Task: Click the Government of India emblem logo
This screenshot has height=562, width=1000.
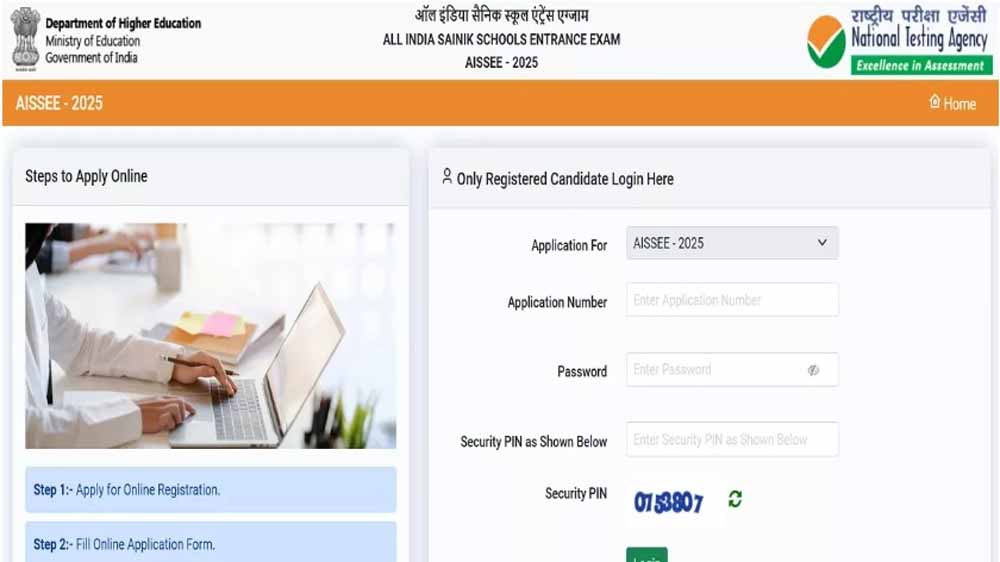Action: coord(26,40)
